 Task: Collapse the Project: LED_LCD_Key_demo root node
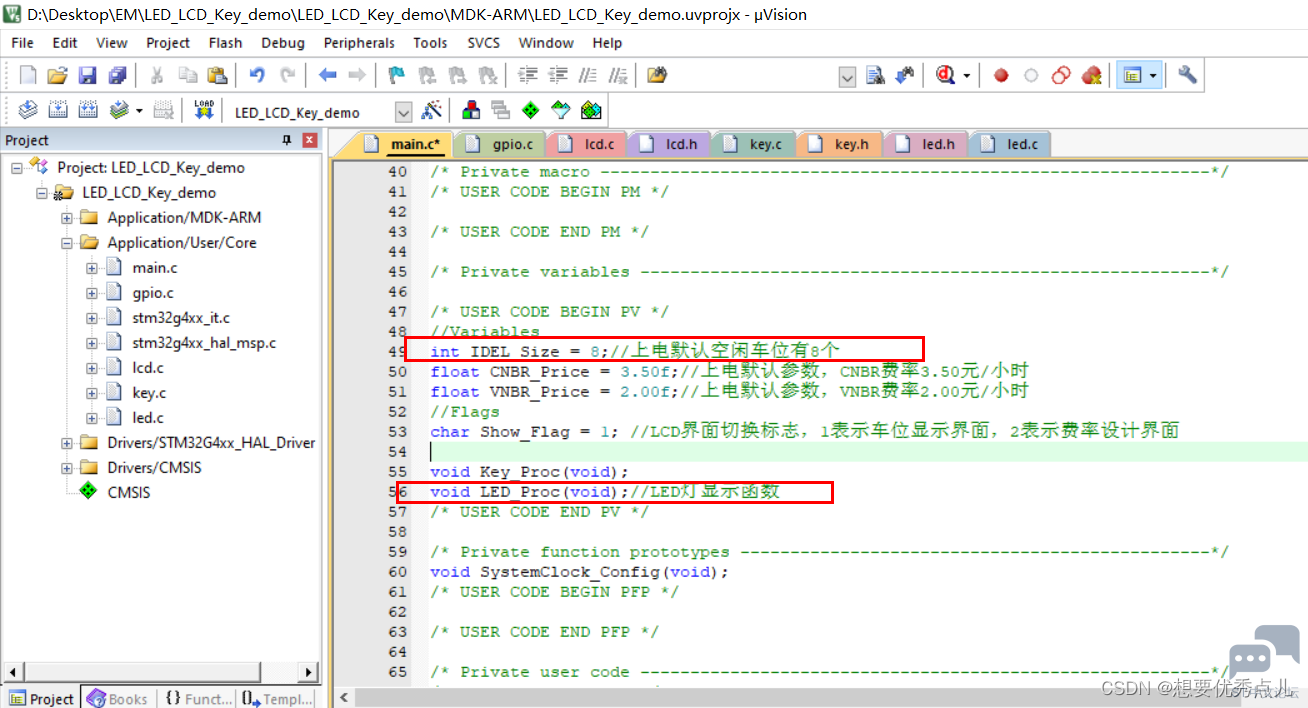pyautogui.click(x=17, y=168)
